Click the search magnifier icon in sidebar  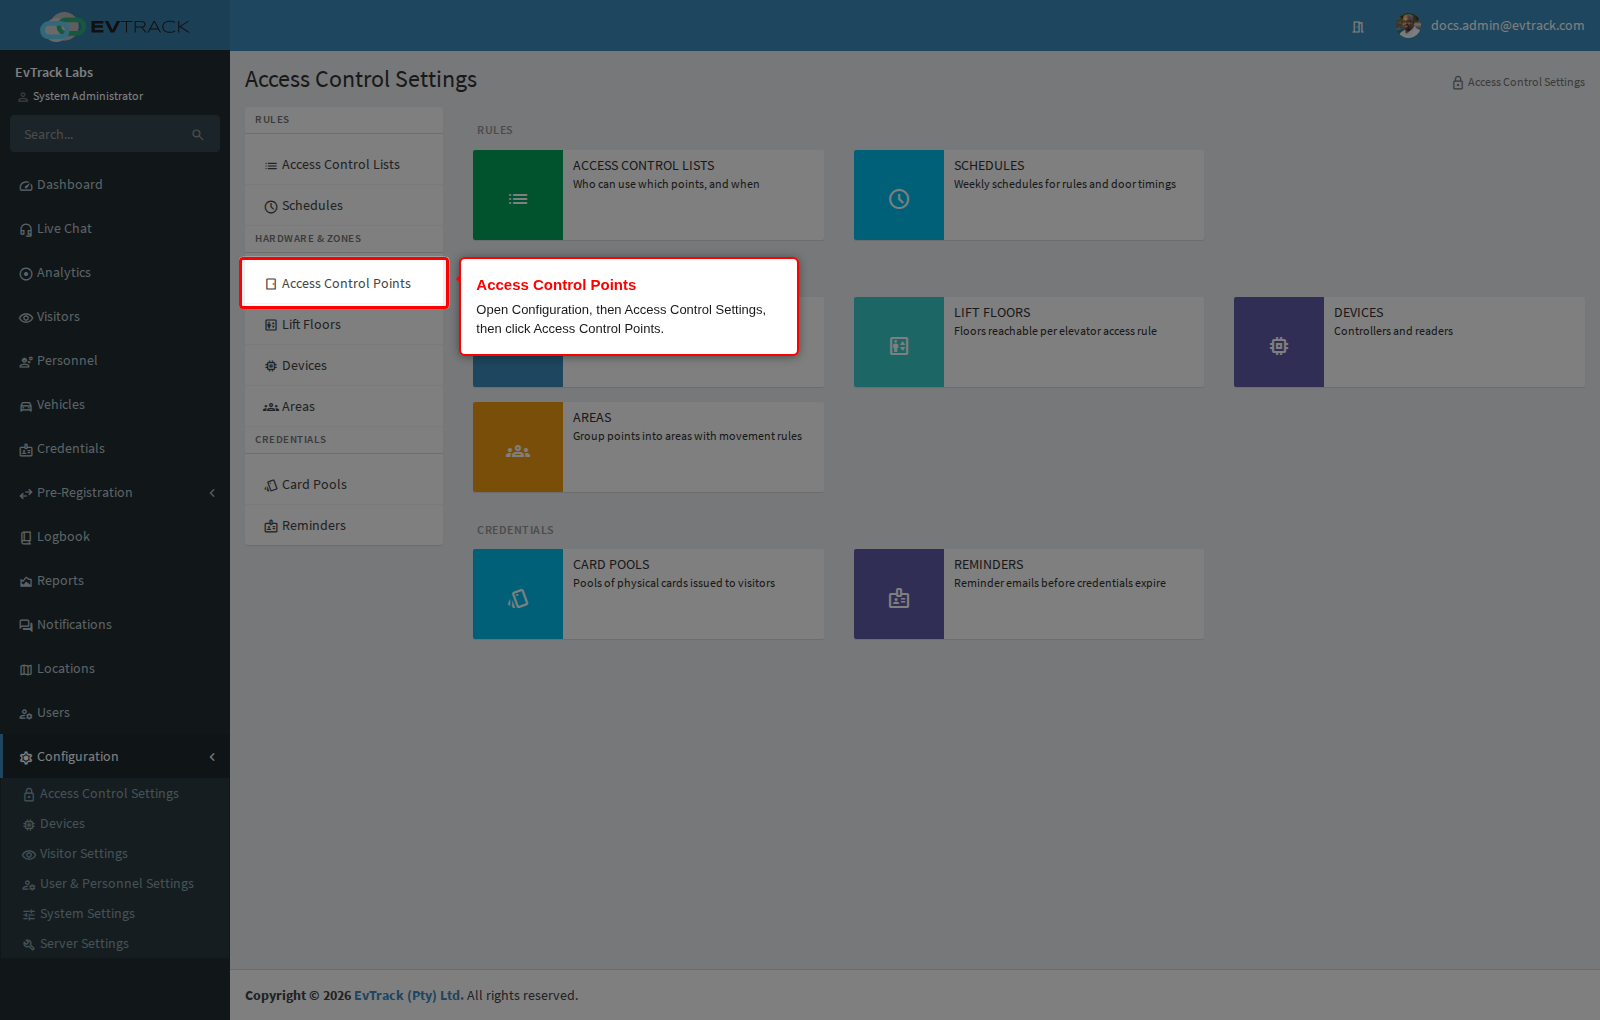[198, 134]
